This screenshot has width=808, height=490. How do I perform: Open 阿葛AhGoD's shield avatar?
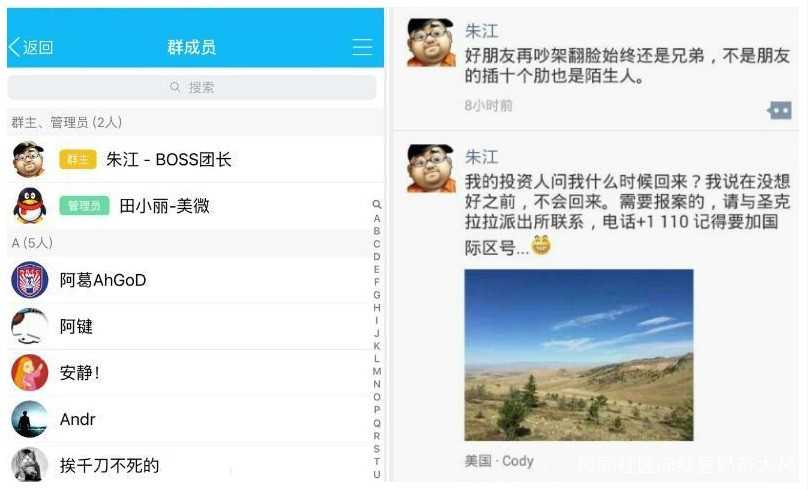30,280
